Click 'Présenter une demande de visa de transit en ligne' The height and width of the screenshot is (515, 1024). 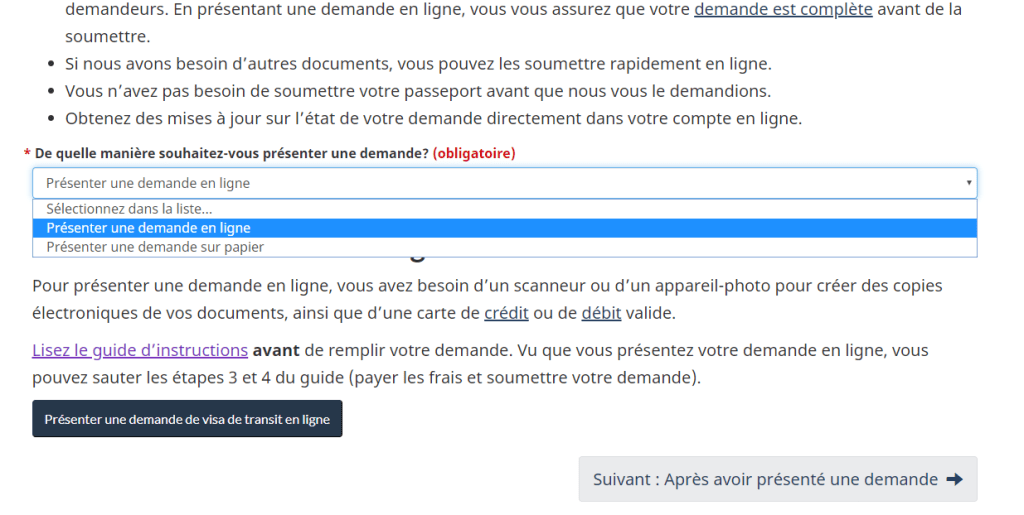[x=187, y=419]
